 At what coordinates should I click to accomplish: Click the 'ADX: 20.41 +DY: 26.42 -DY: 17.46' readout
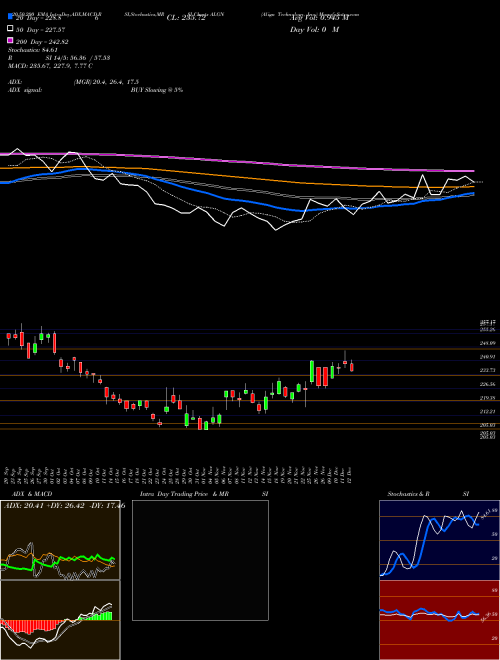(64, 506)
